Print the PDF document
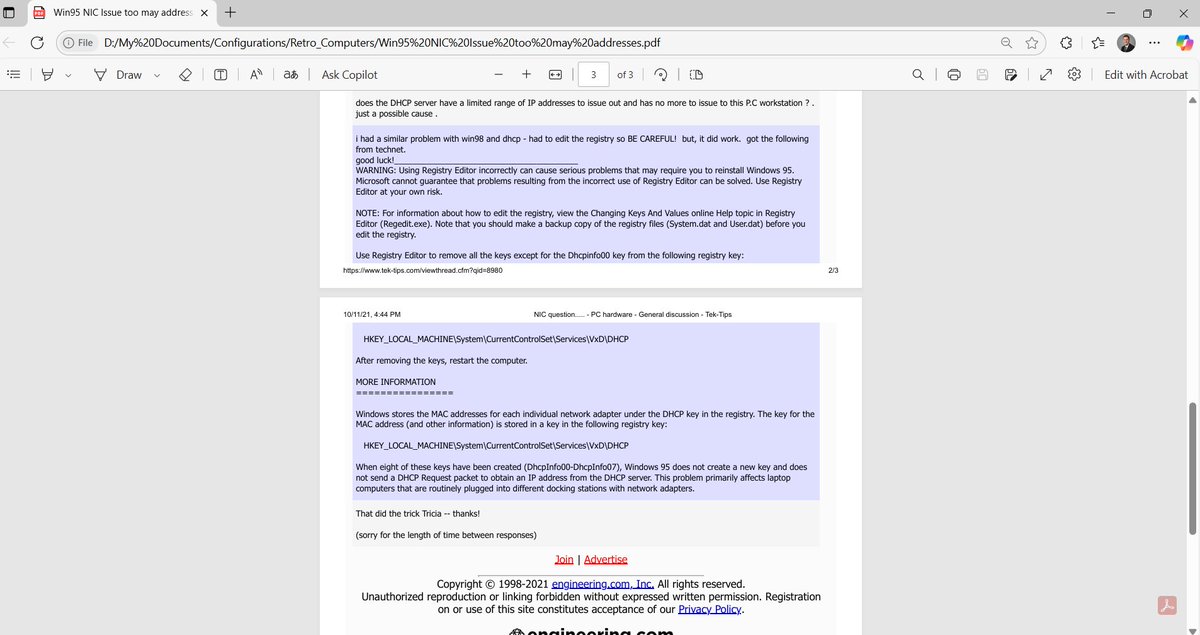The height and width of the screenshot is (635, 1200). point(954,74)
